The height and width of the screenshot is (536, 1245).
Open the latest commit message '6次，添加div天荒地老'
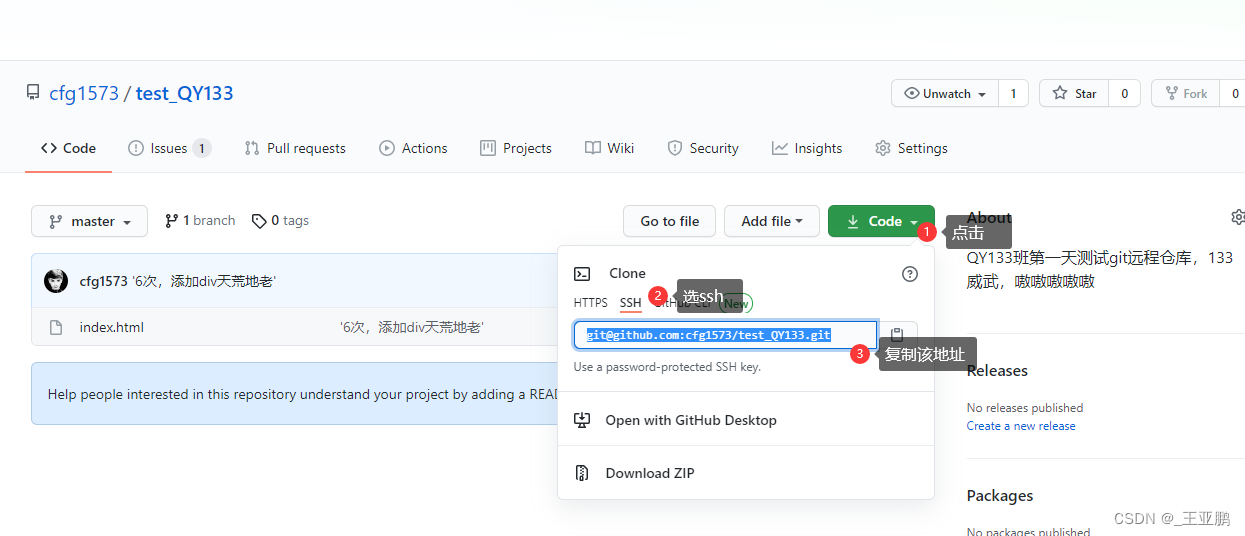pyautogui.click(x=204, y=281)
